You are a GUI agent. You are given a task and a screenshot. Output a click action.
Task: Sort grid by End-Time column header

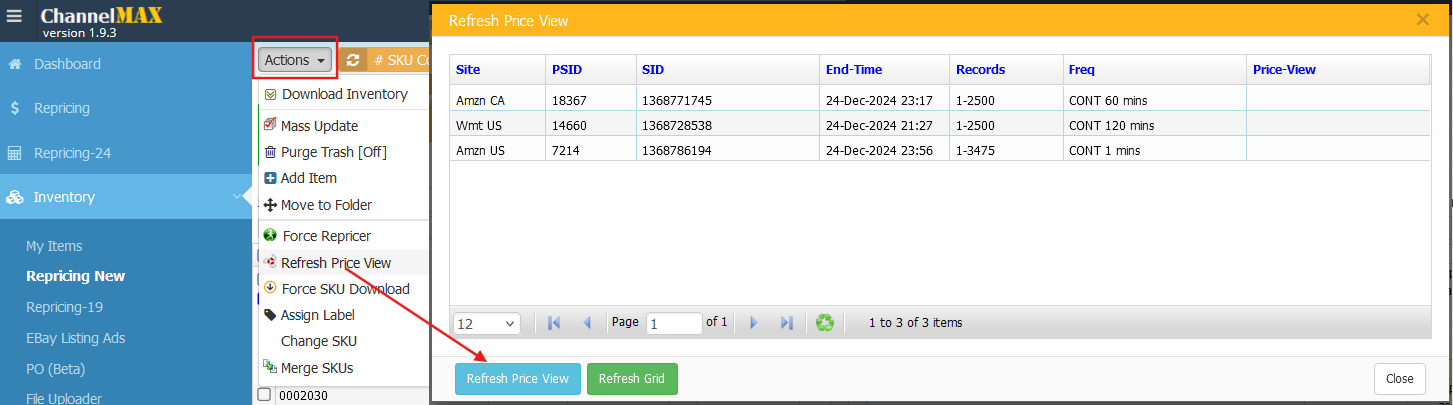pos(853,70)
